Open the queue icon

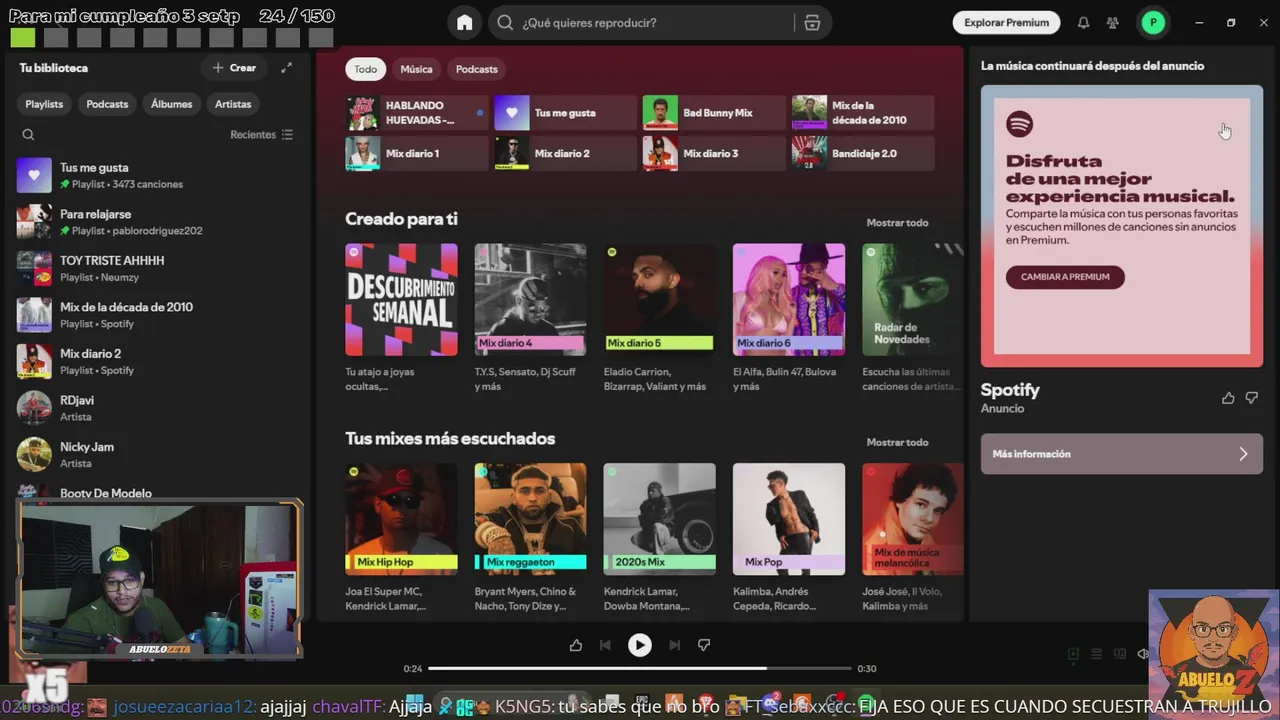1096,654
